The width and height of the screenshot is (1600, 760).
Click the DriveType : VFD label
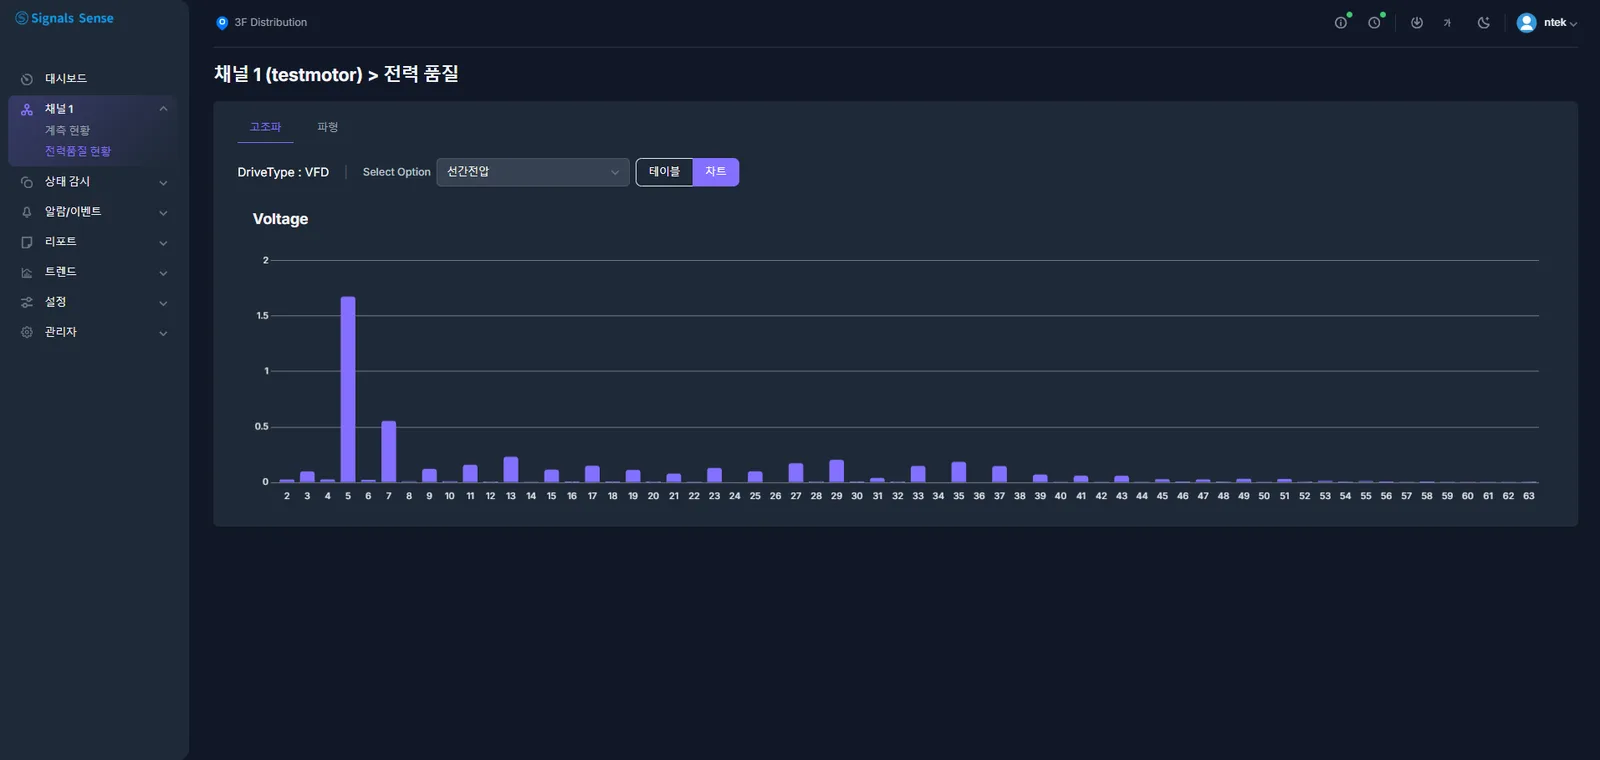pyautogui.click(x=283, y=173)
